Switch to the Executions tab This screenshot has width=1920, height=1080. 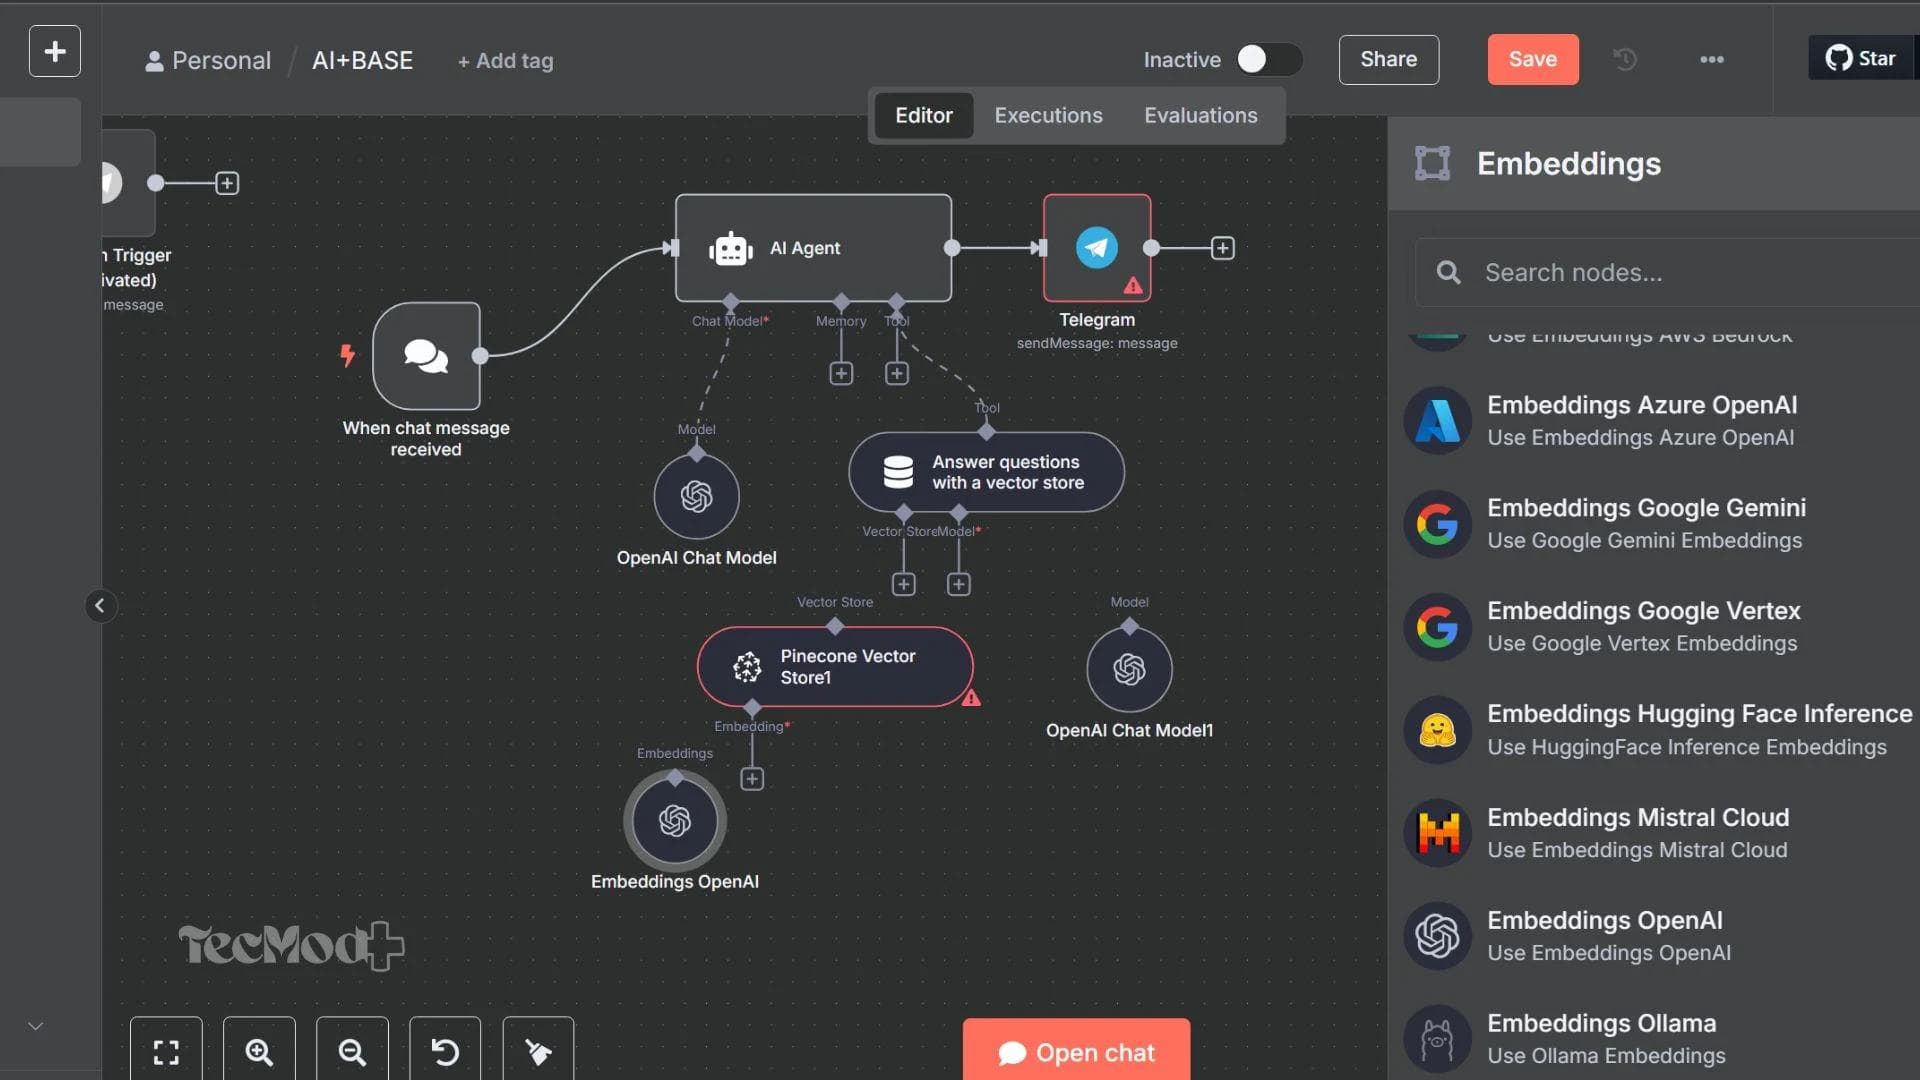tap(1048, 115)
